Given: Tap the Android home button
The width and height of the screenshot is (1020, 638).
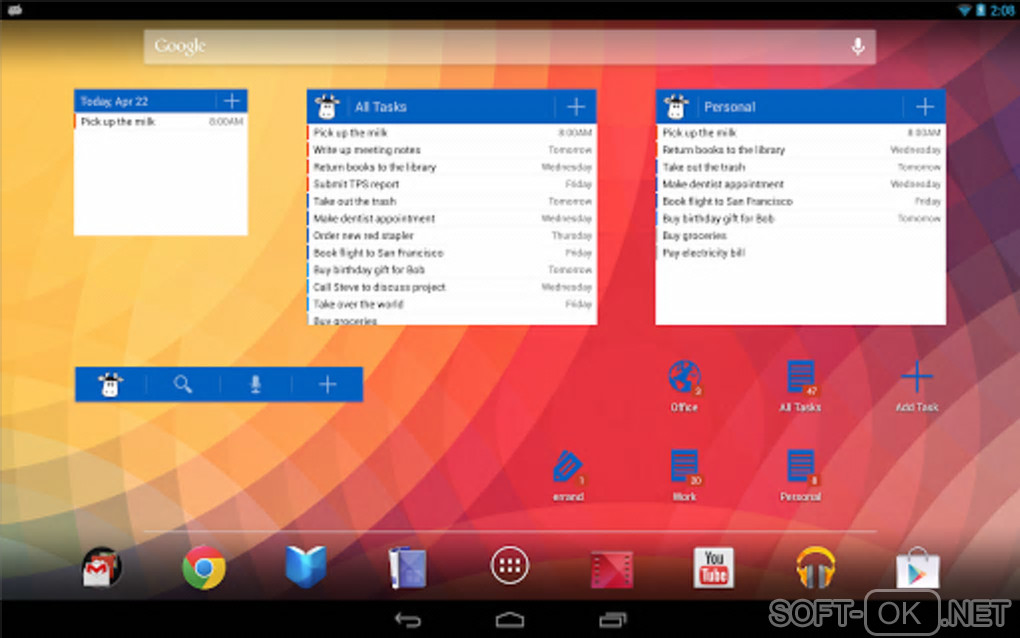Looking at the screenshot, I should click(509, 620).
